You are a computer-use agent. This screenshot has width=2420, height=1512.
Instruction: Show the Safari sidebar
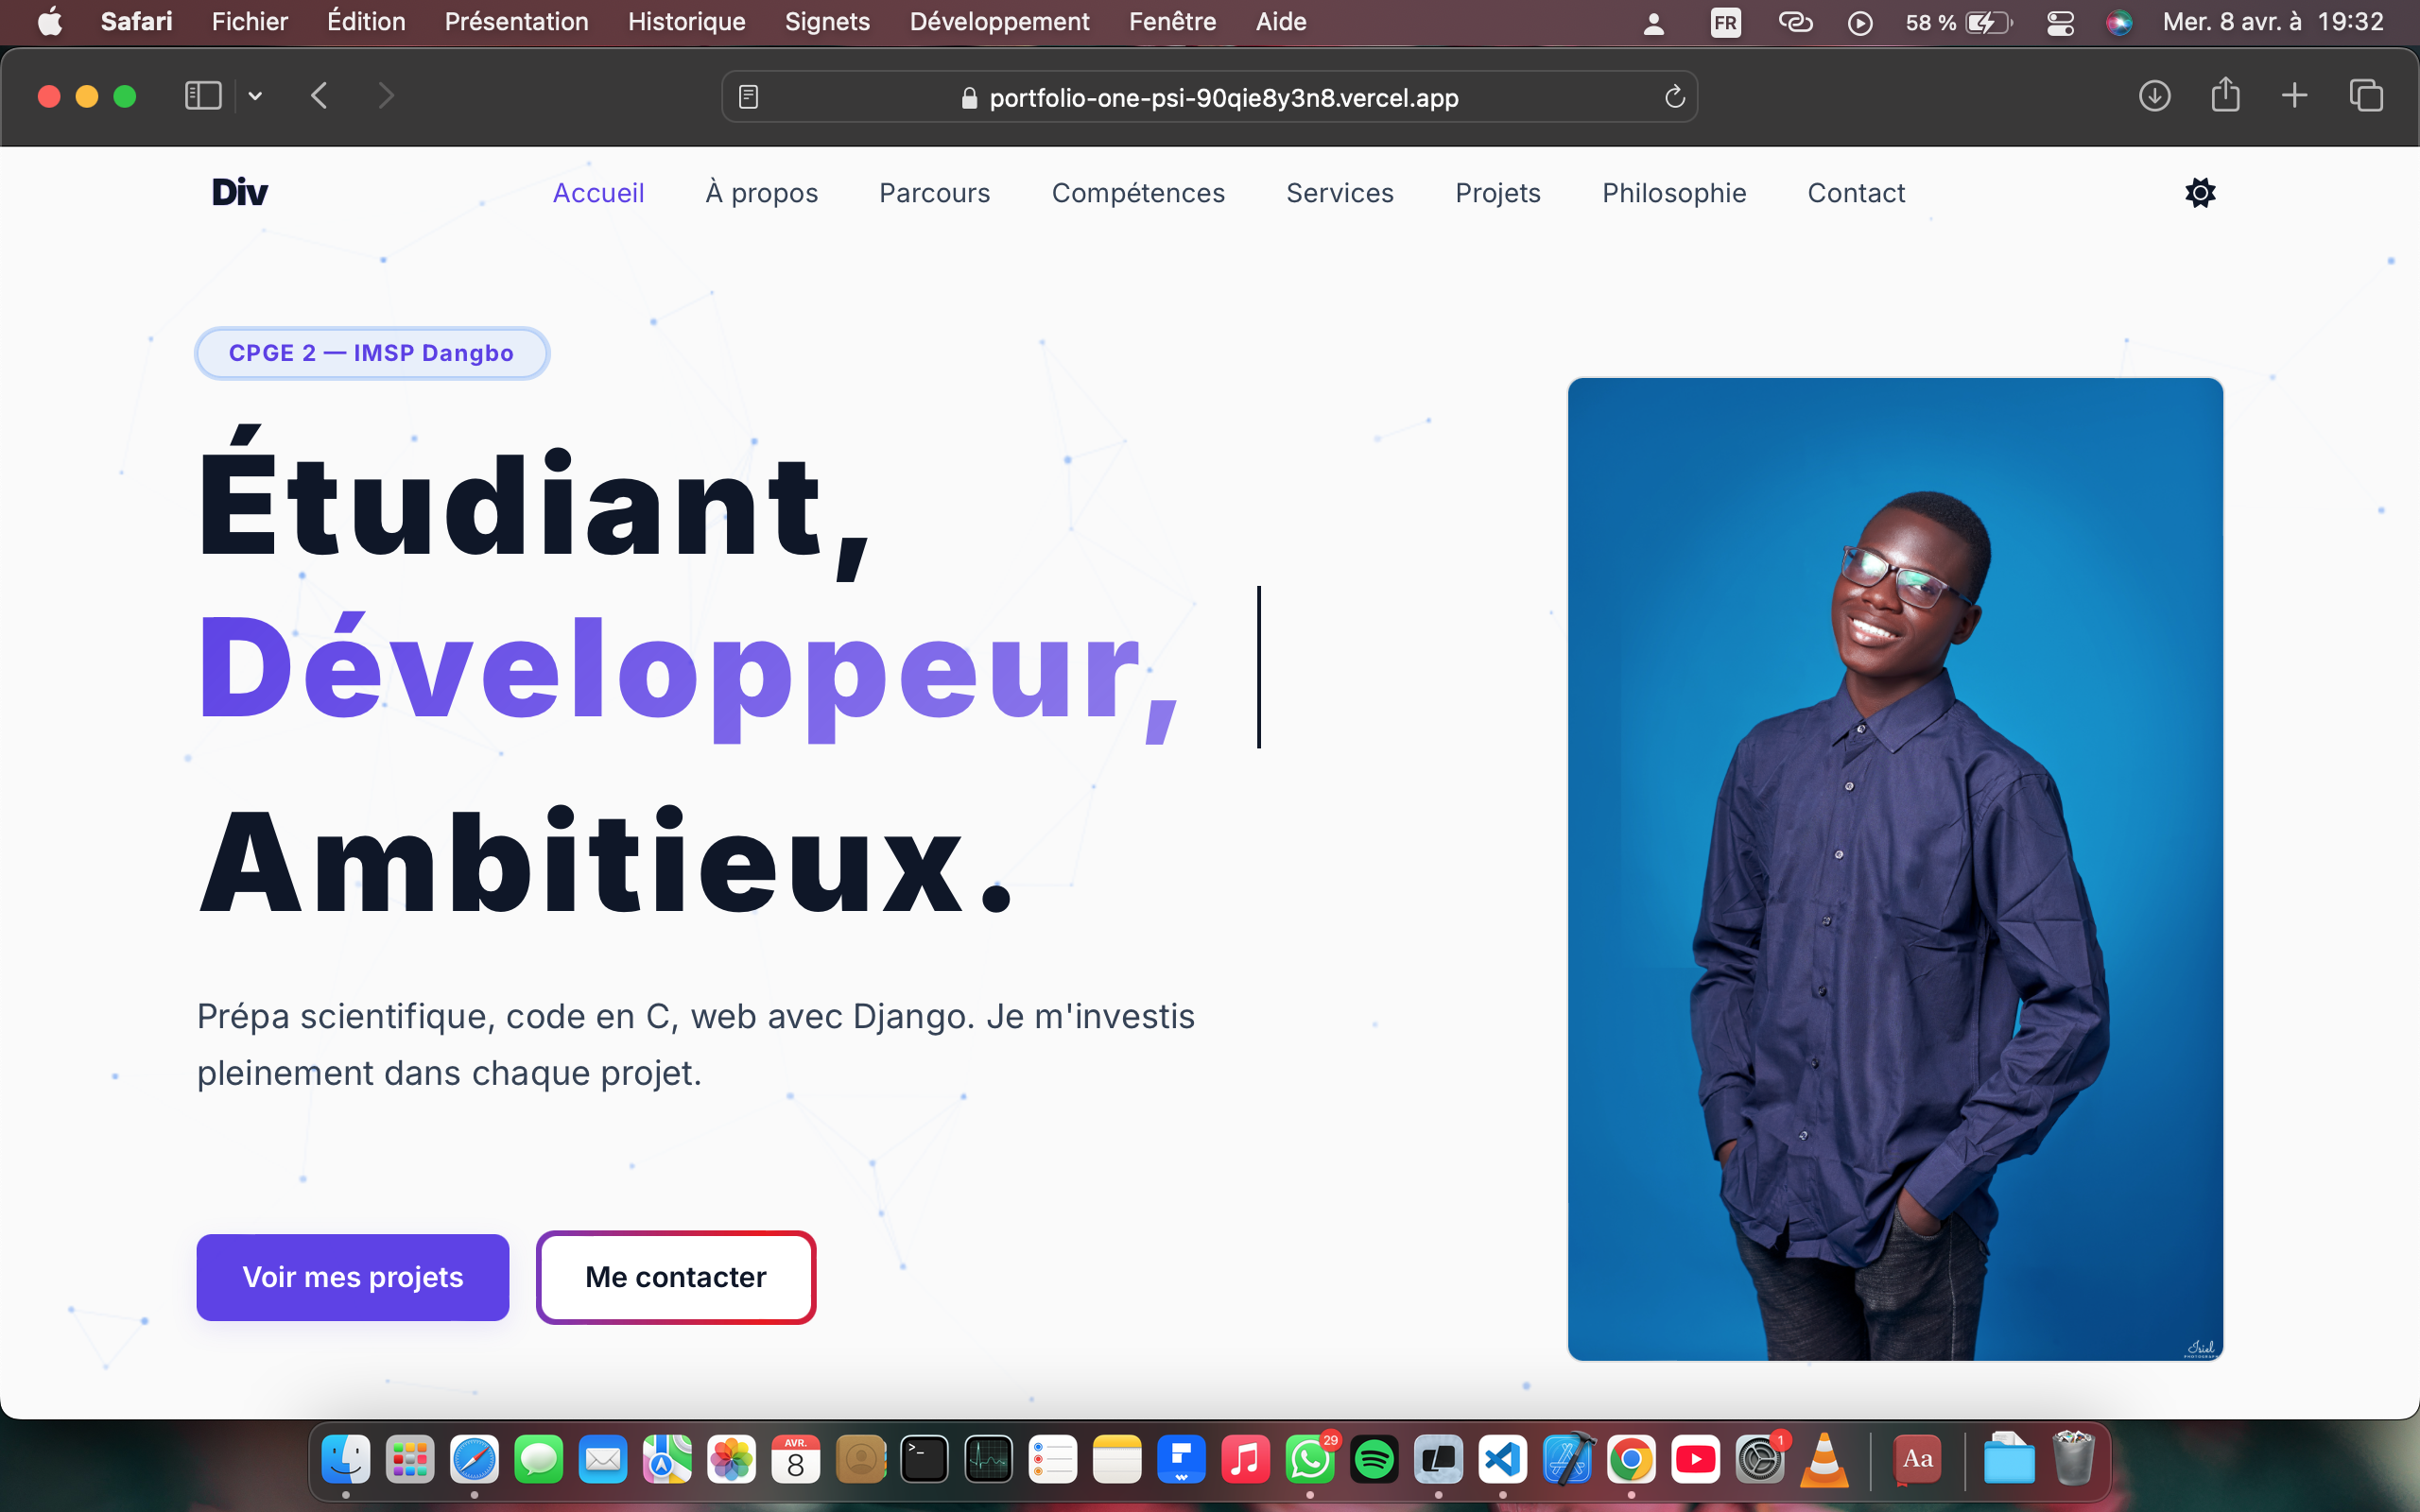click(x=203, y=96)
